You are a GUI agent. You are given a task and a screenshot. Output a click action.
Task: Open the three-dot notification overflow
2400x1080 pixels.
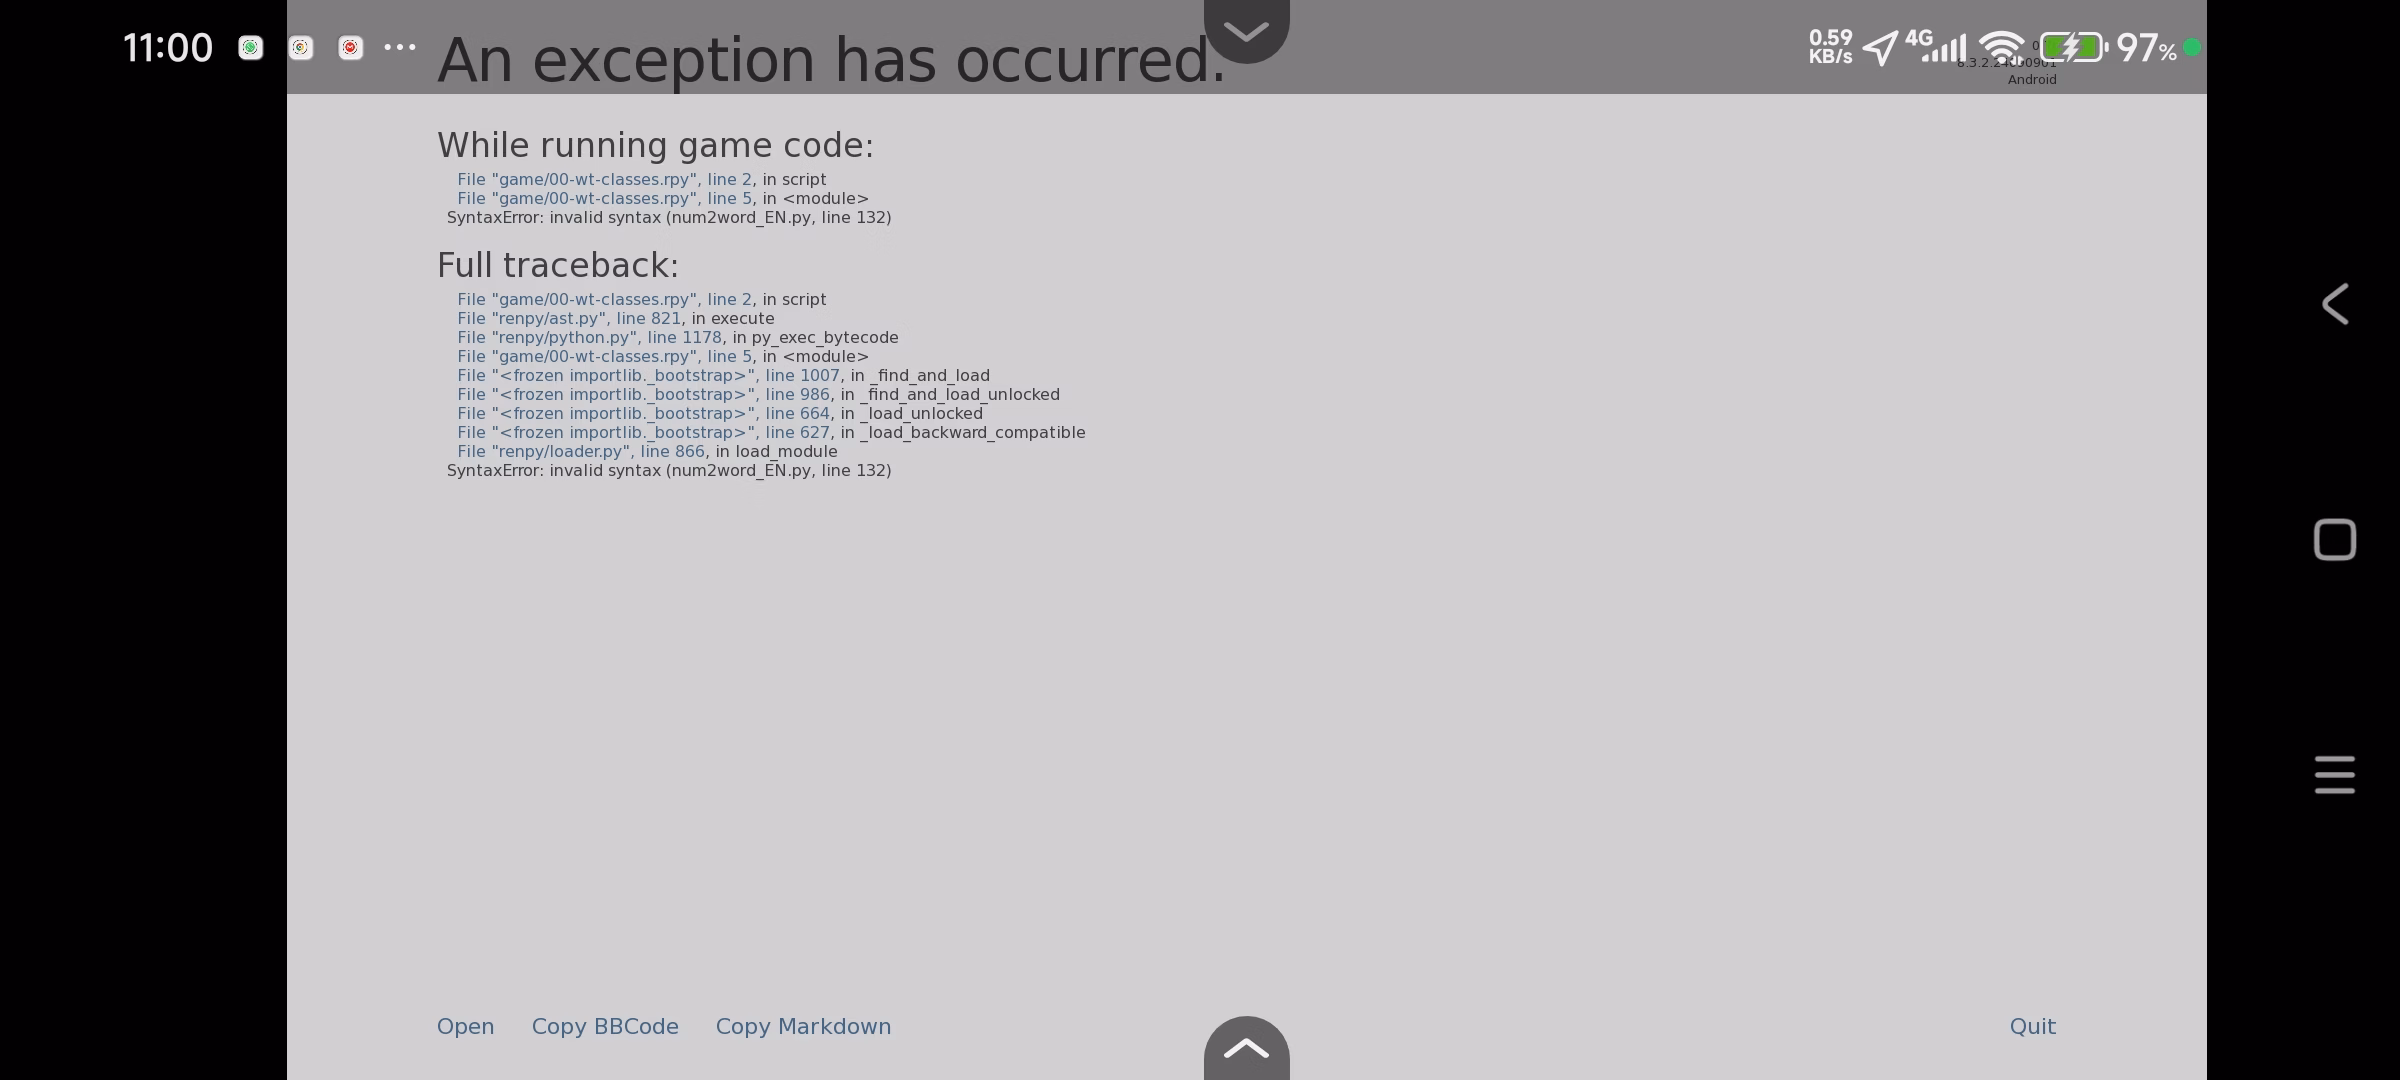click(x=400, y=47)
